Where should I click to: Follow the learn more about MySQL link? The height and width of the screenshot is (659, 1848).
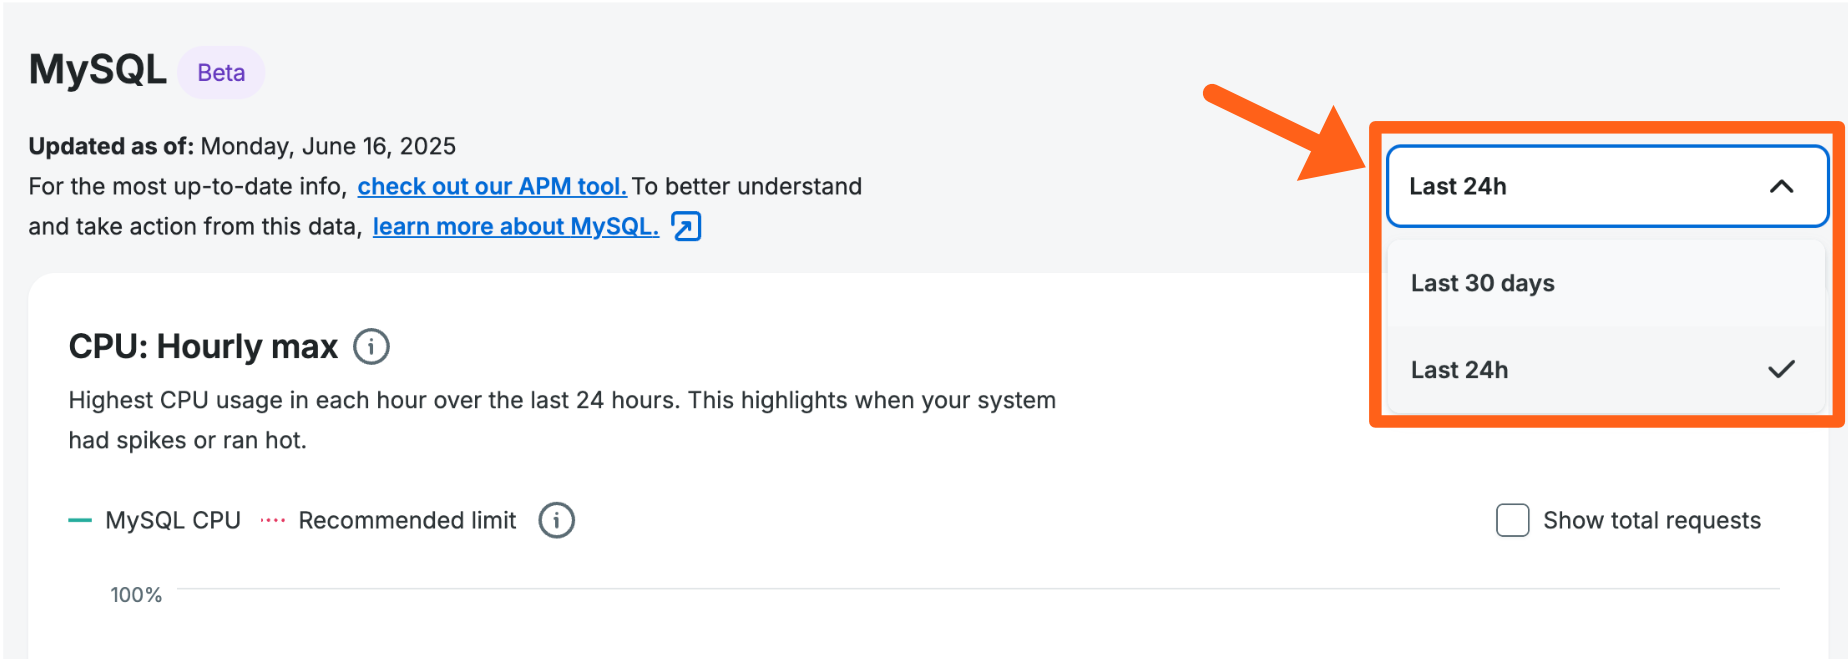[x=515, y=227]
